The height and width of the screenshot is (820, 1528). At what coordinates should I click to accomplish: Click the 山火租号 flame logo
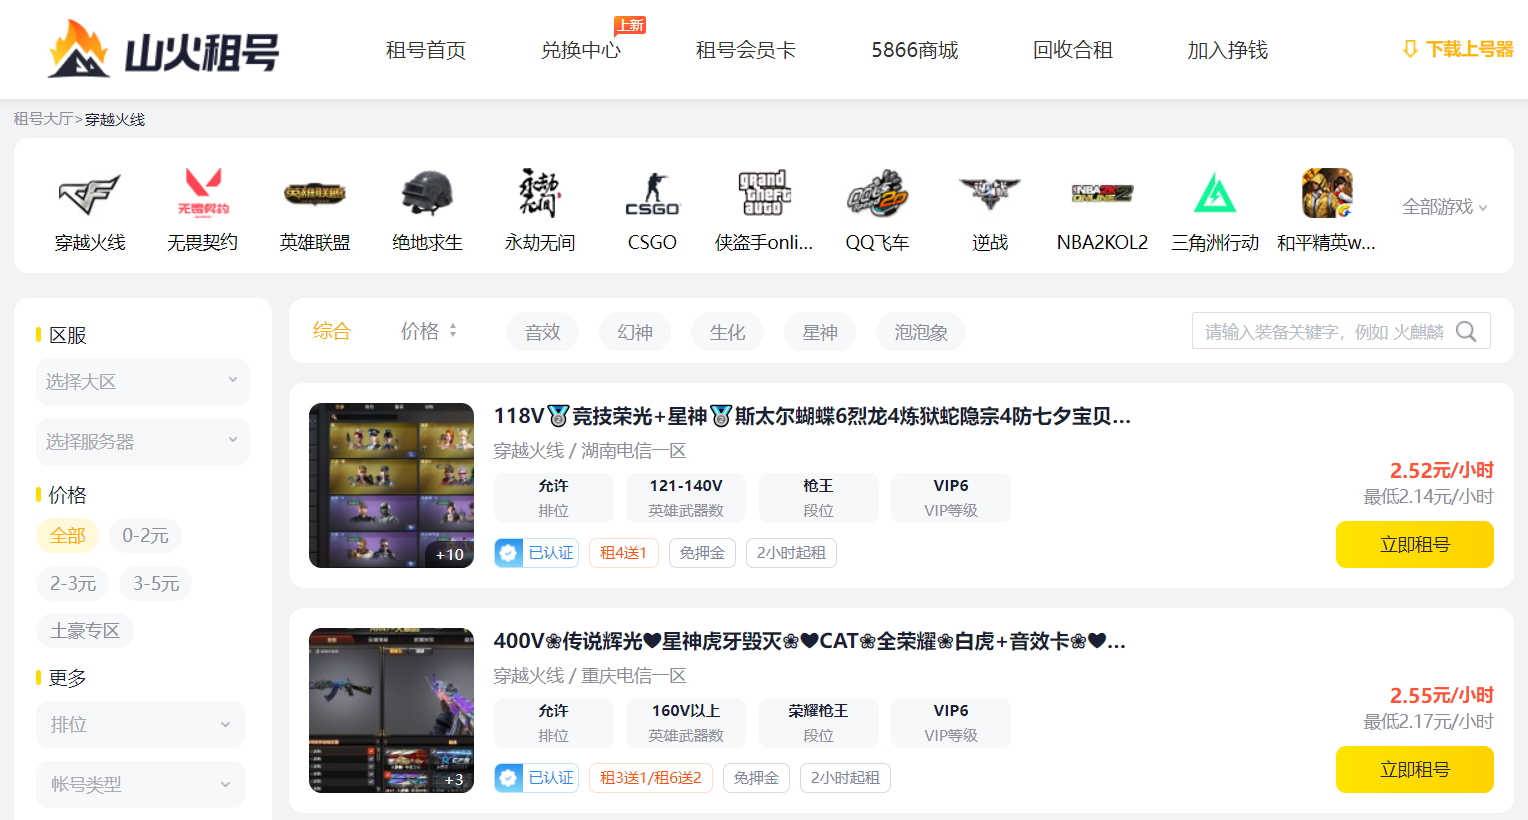[x=79, y=50]
